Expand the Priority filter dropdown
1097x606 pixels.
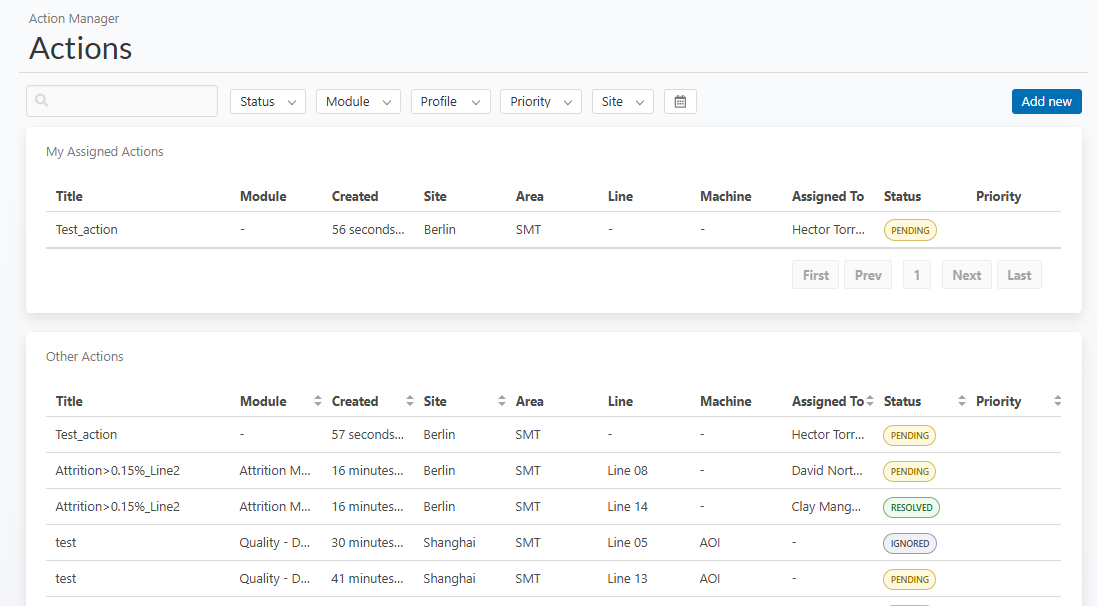pos(540,102)
